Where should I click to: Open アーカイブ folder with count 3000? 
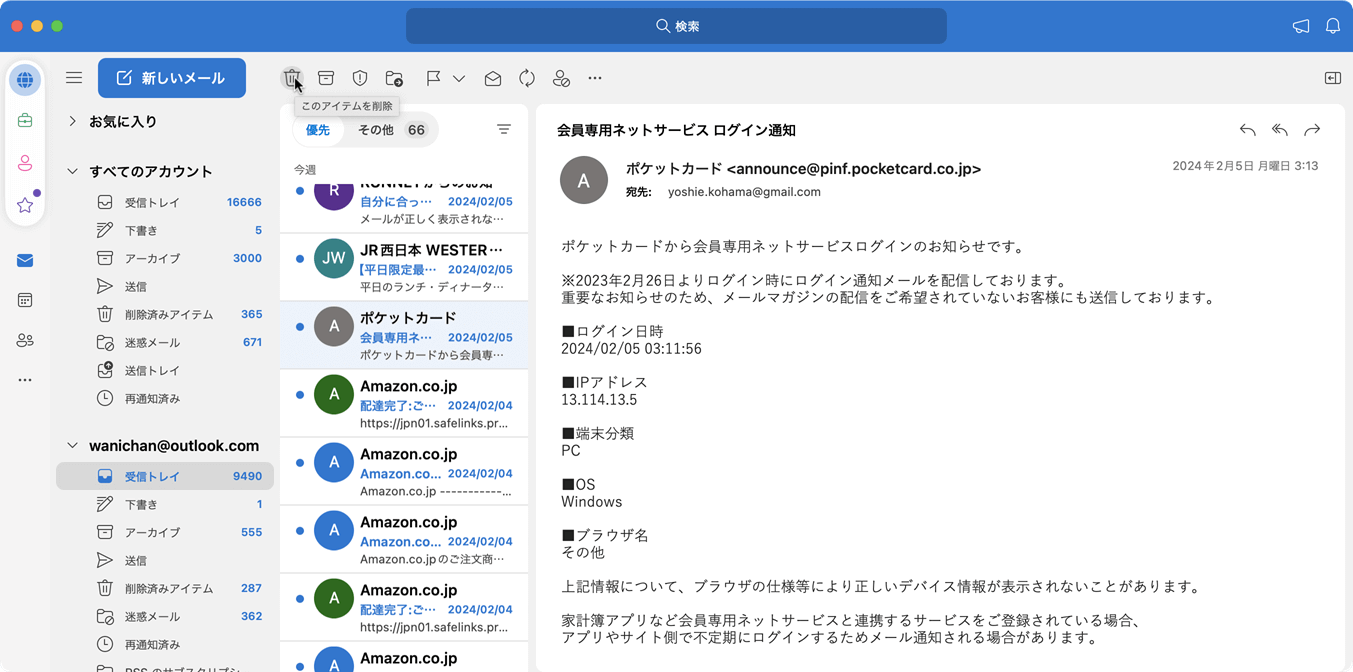165,258
